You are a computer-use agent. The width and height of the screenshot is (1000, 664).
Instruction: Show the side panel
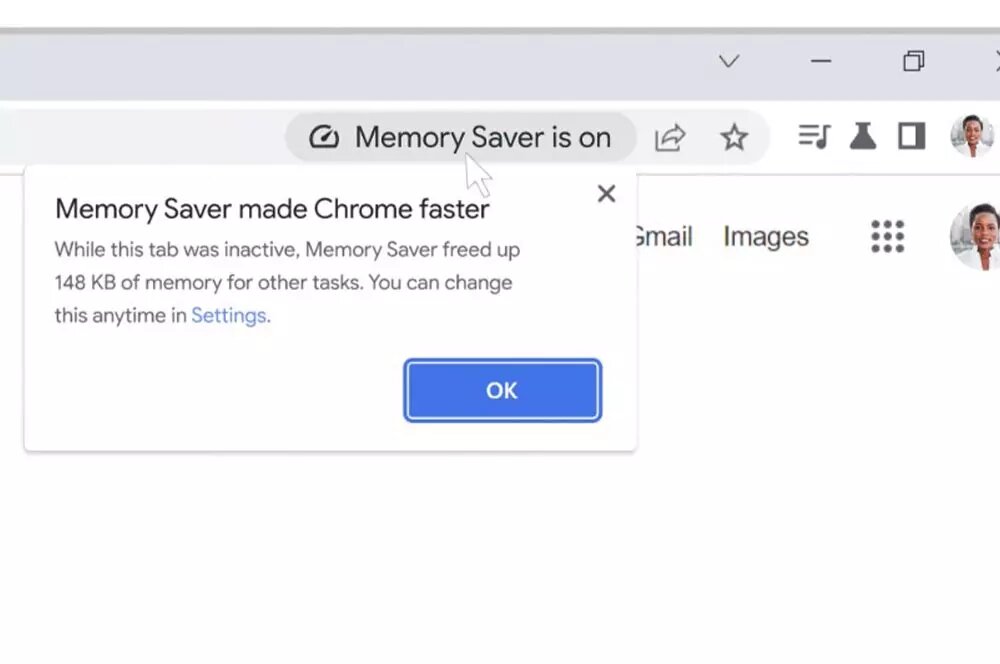[911, 136]
